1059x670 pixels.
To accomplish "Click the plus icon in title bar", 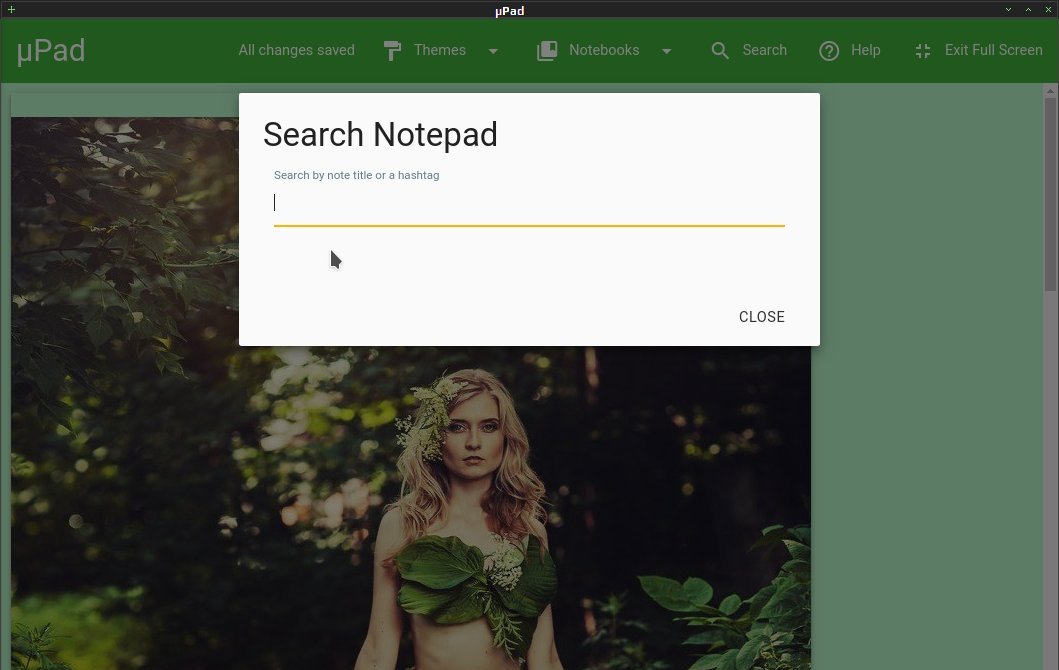I will [11, 9].
